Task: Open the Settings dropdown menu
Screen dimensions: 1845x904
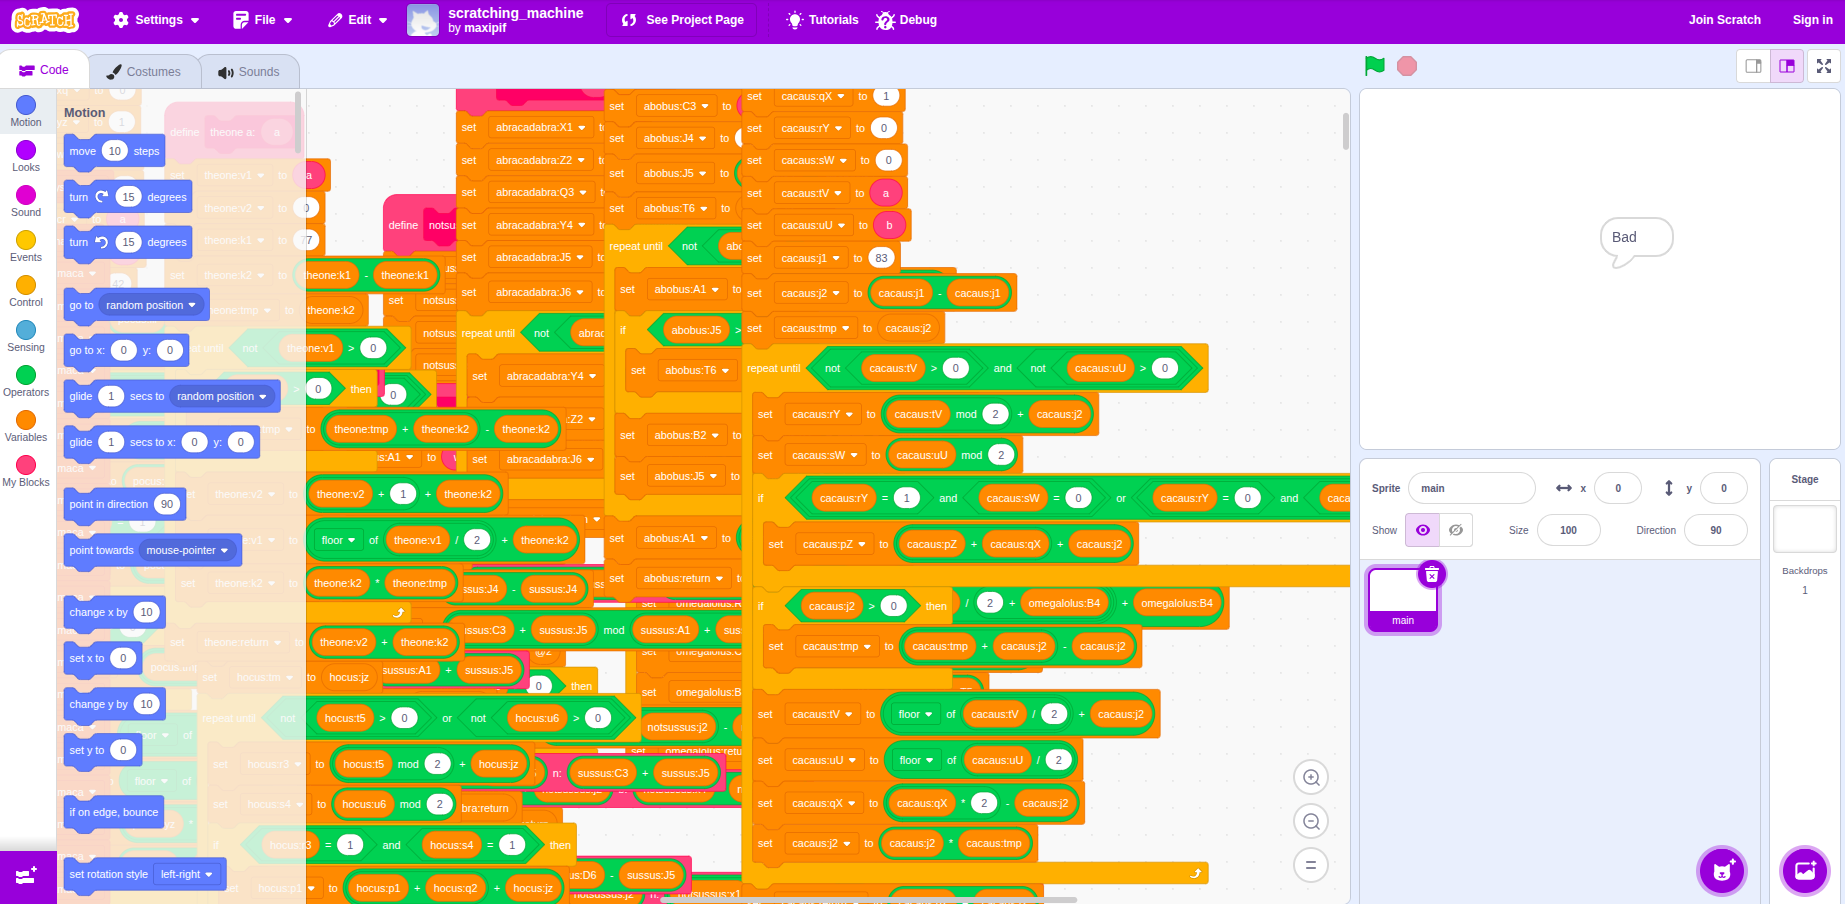Action: (156, 20)
